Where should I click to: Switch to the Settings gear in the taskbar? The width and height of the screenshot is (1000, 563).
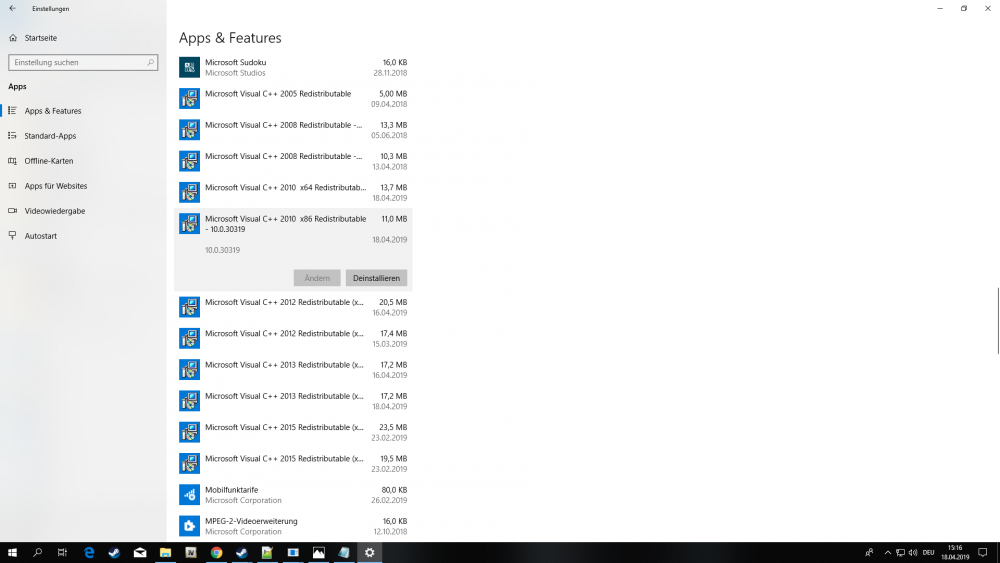point(369,553)
